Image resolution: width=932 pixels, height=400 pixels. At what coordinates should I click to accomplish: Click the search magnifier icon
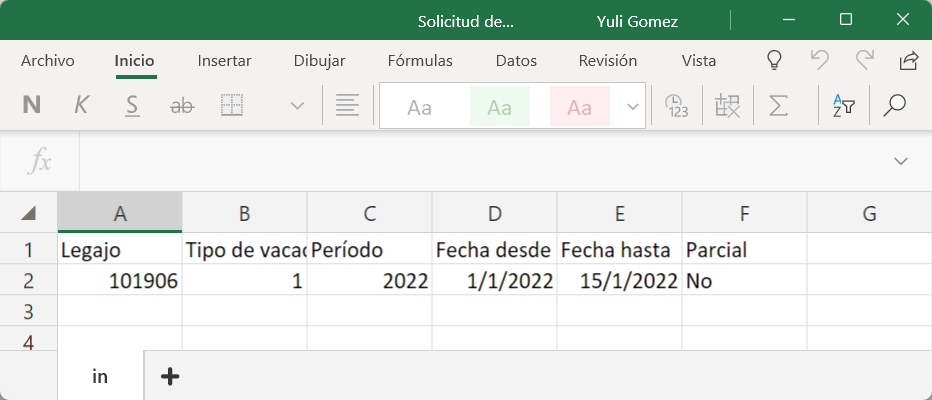pos(894,105)
